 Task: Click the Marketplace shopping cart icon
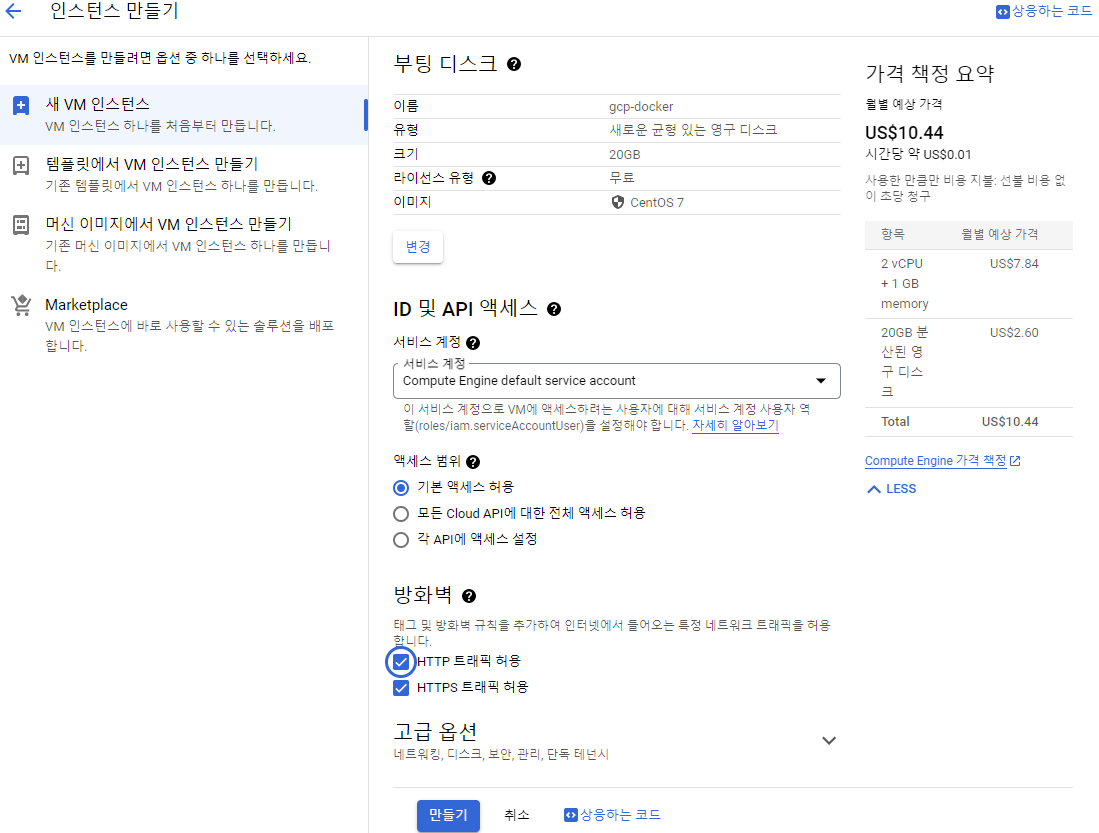(x=21, y=306)
